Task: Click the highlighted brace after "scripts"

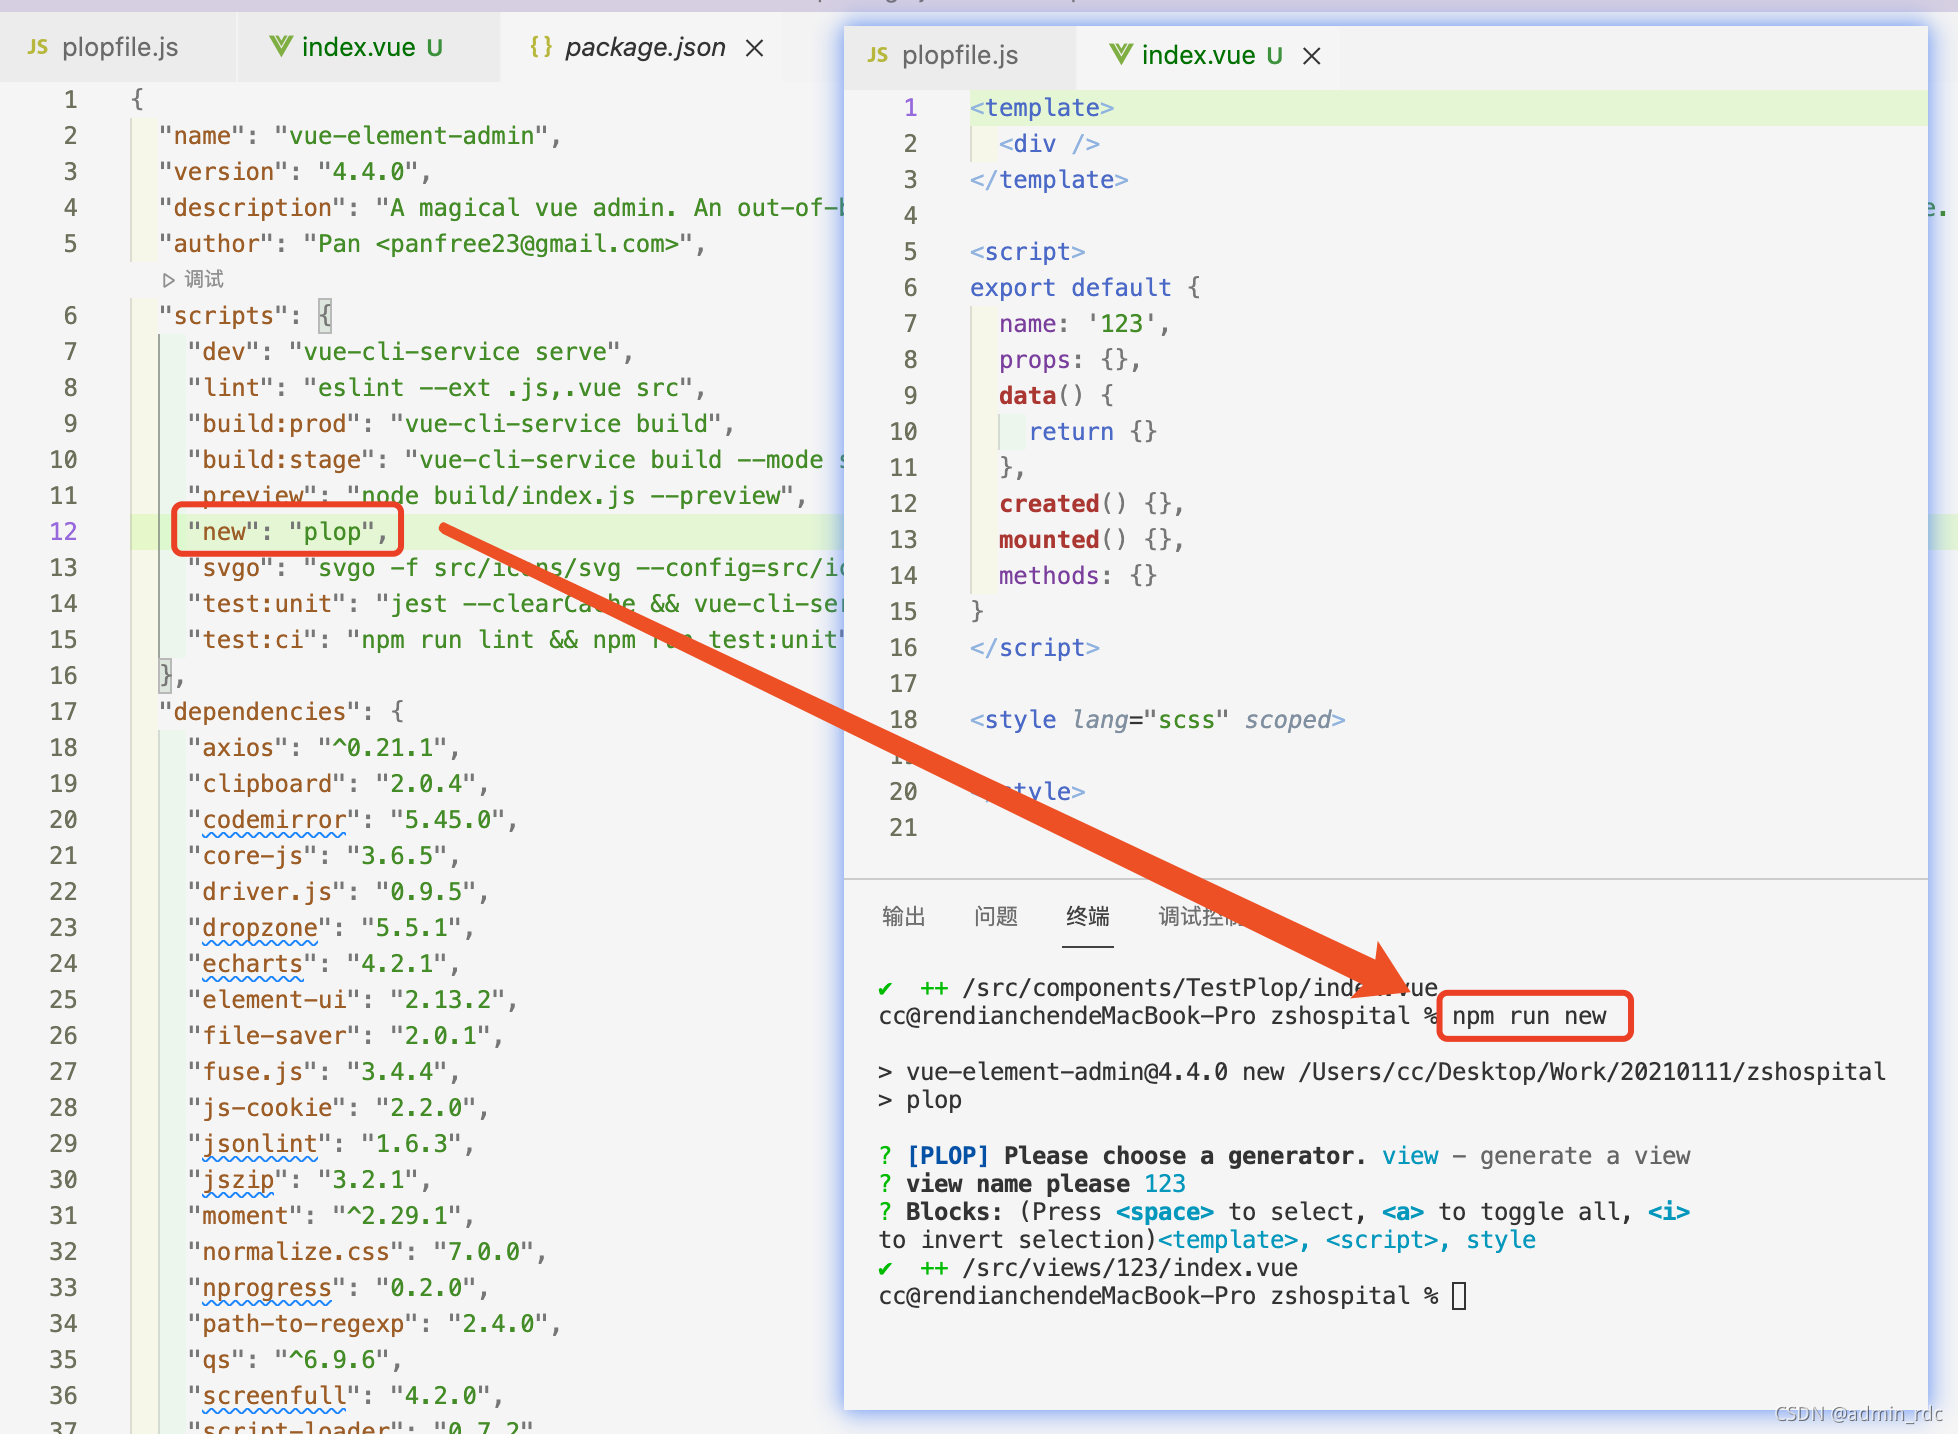Action: coord(325,316)
